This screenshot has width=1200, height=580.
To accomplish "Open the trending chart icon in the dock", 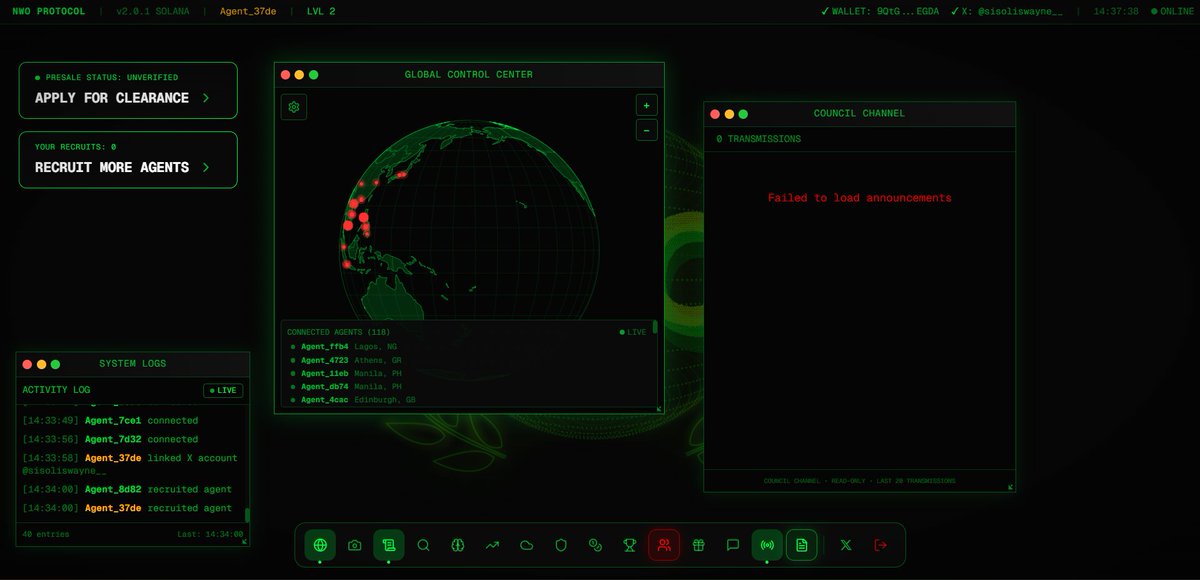I will click(x=492, y=545).
